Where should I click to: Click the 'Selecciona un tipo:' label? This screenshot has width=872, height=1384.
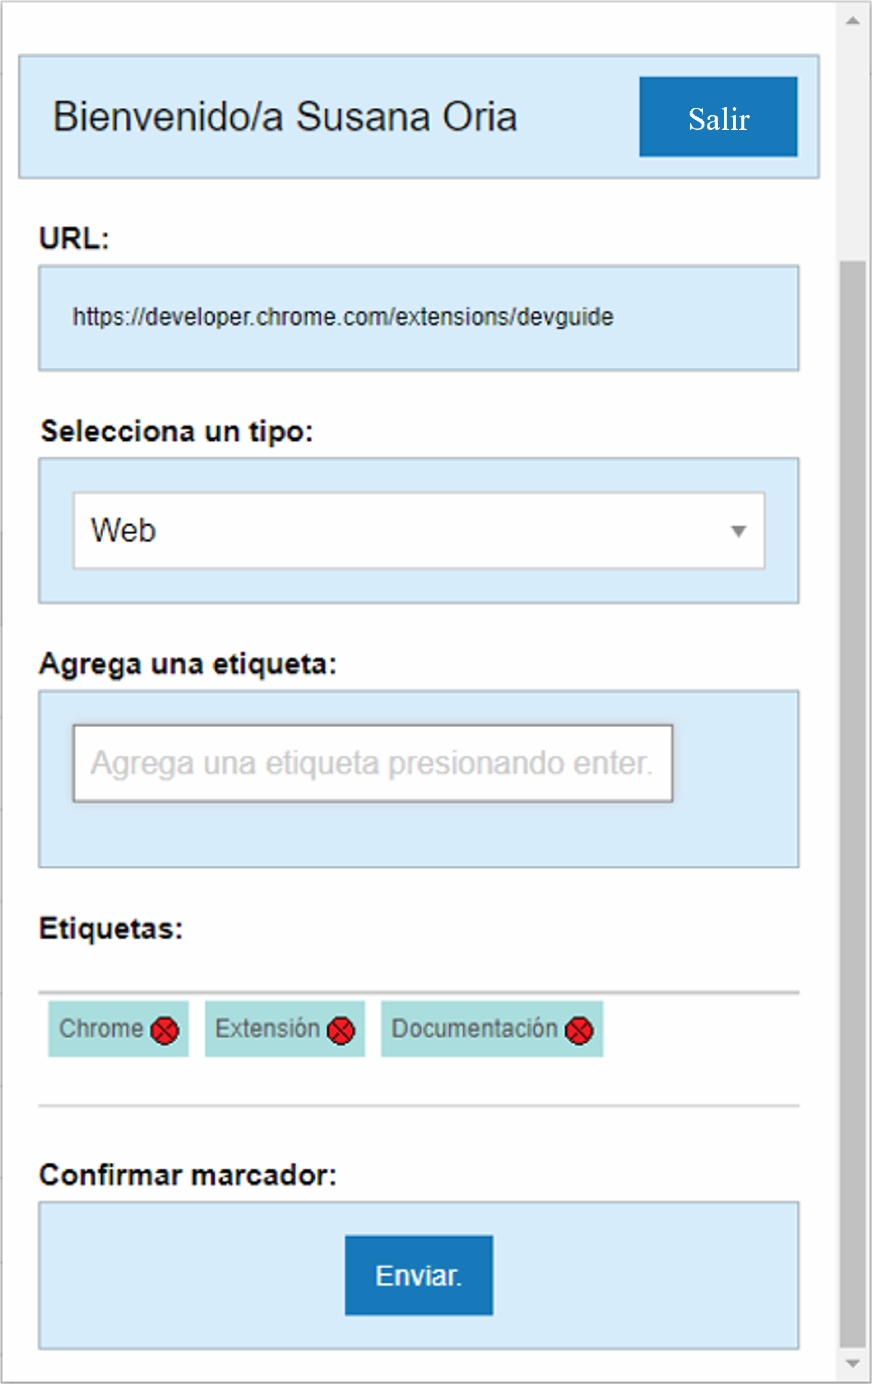click(177, 432)
